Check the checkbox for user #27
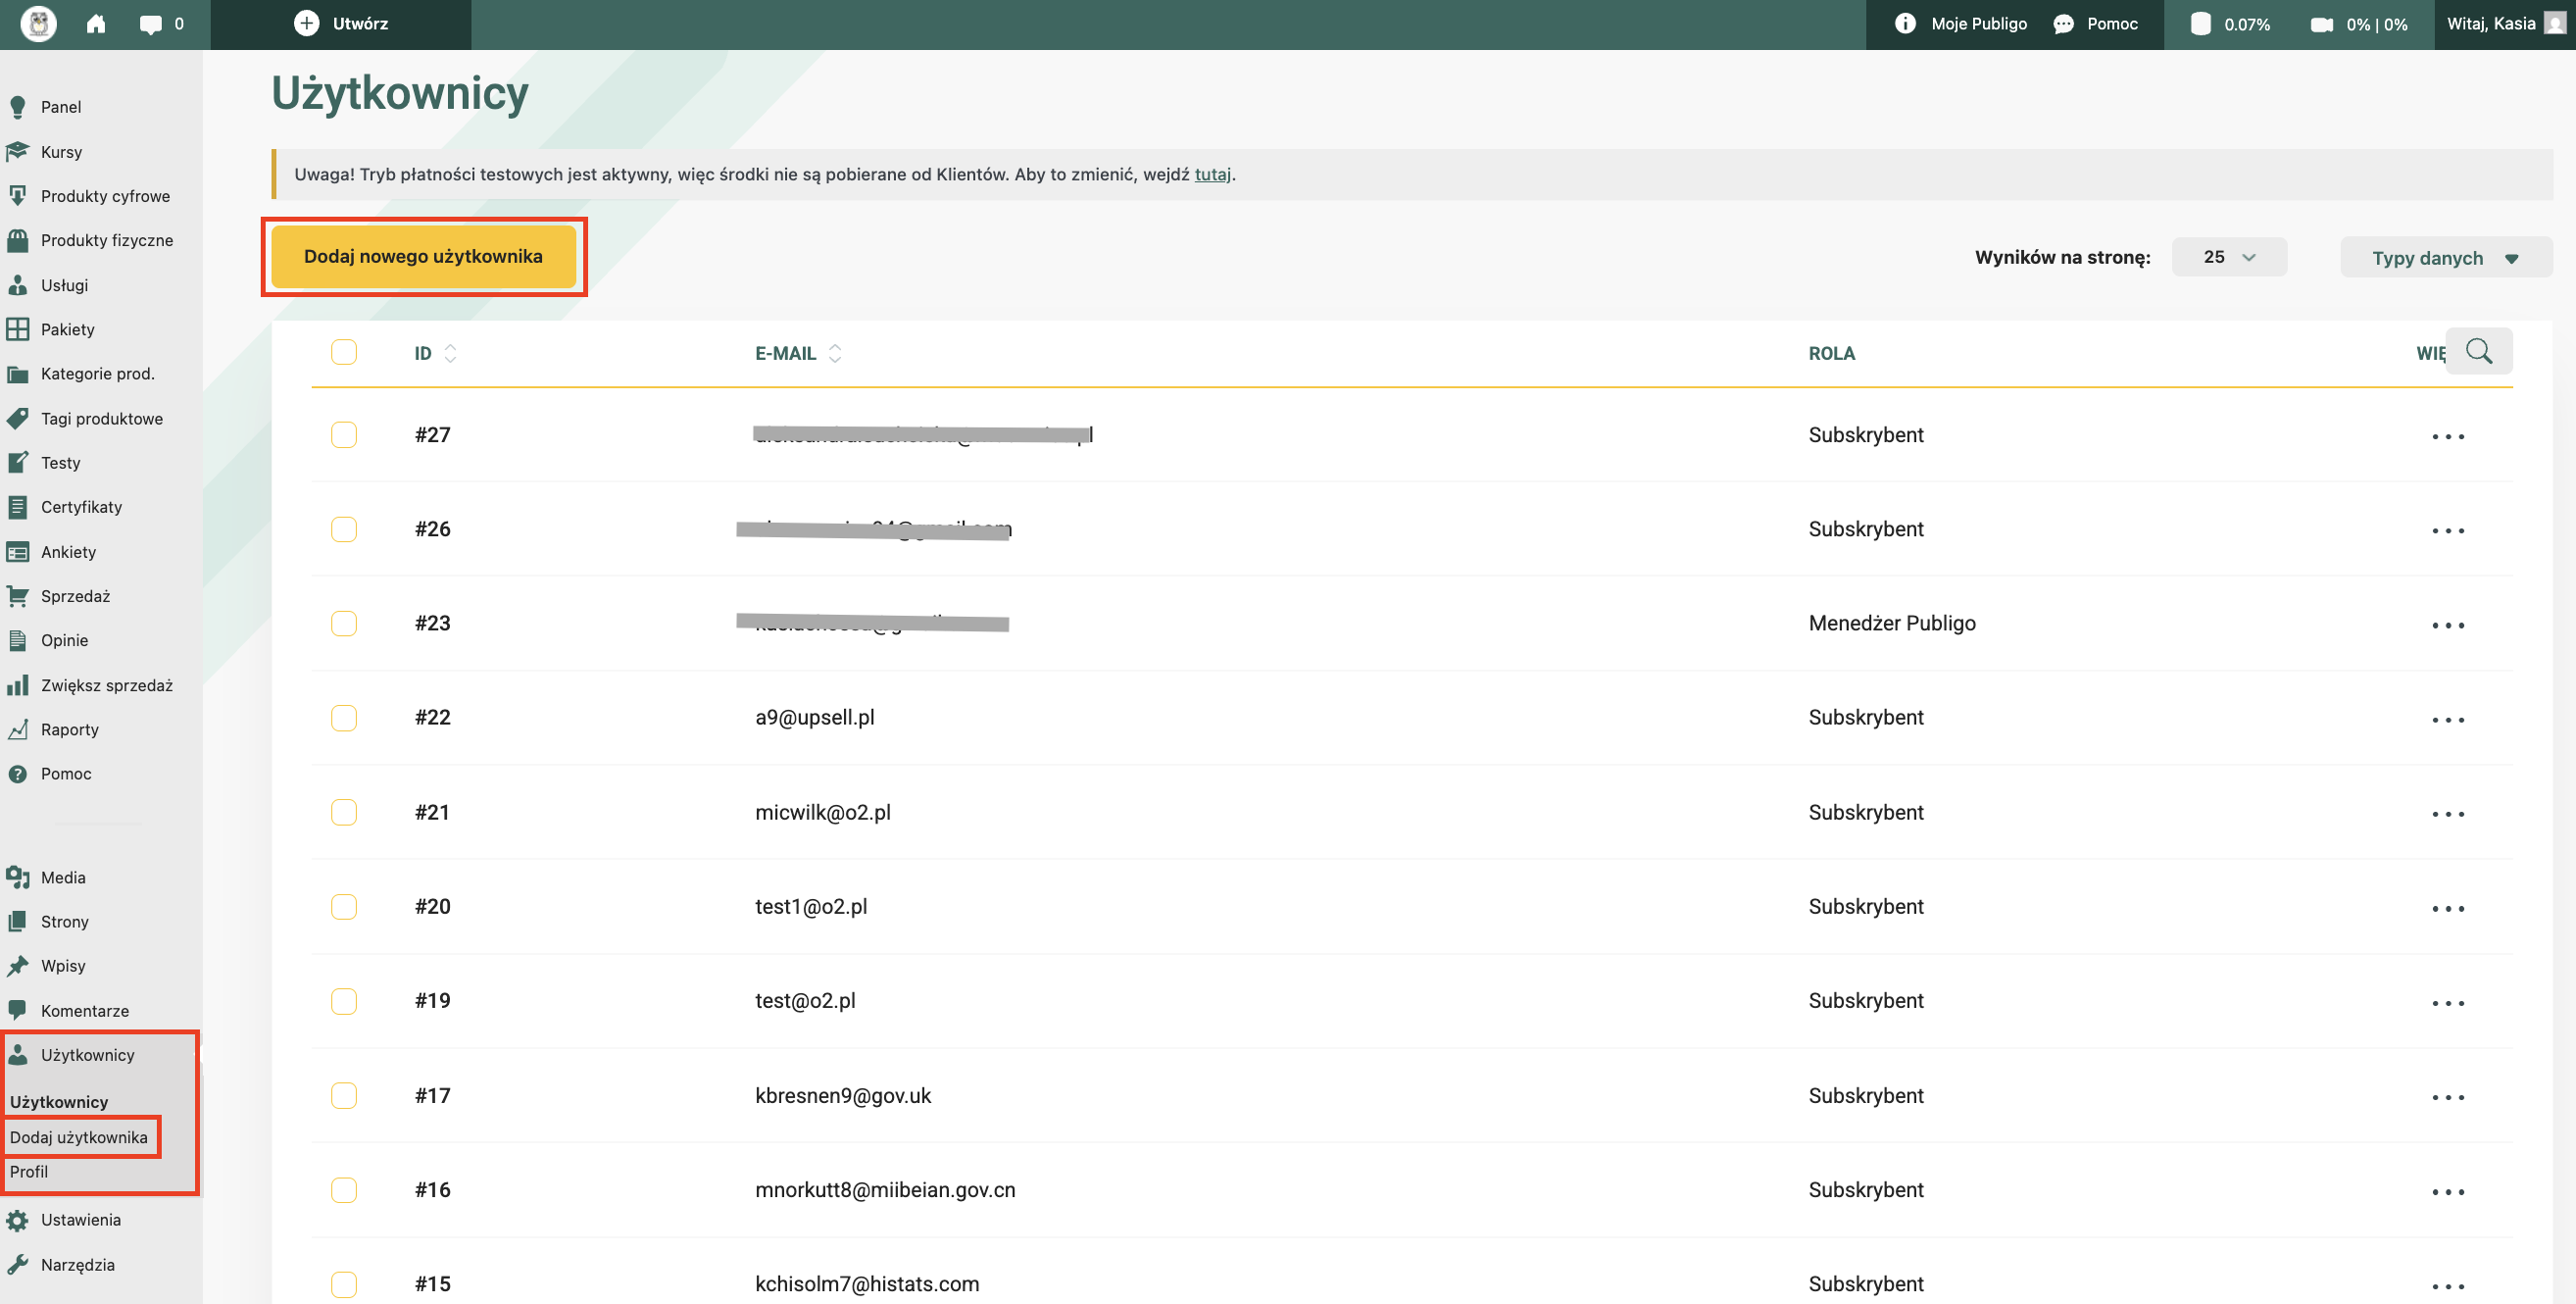The height and width of the screenshot is (1304, 2576). click(344, 435)
